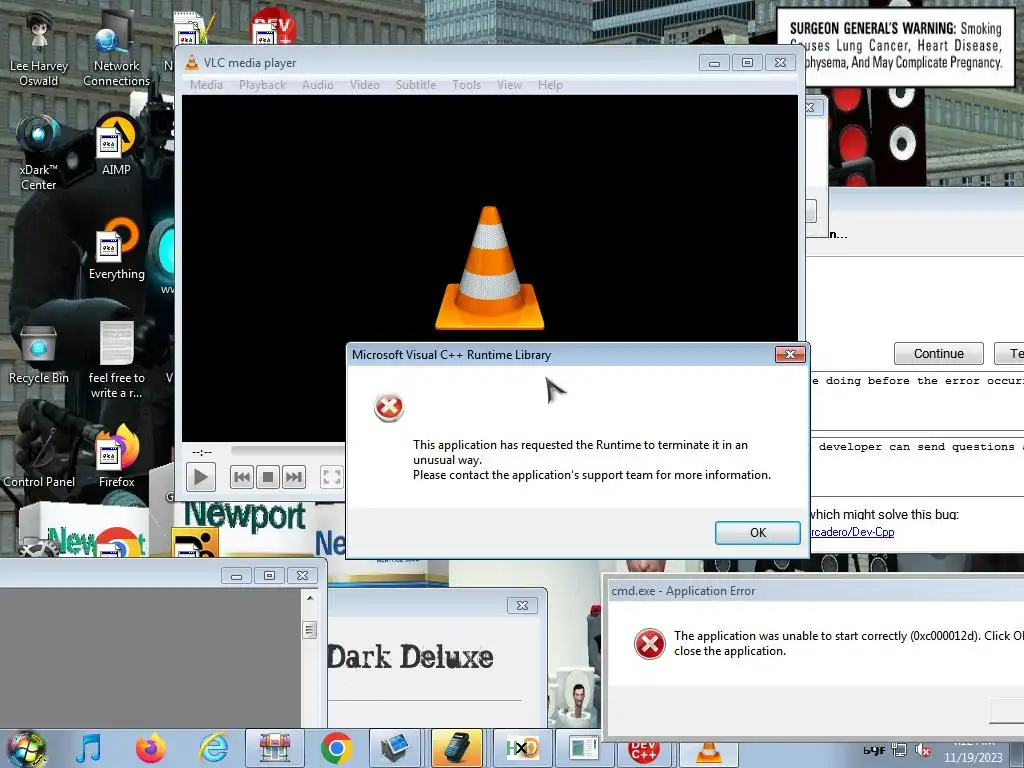Select the Firefox desktop shortcut
1024x768 pixels.
coord(116,457)
